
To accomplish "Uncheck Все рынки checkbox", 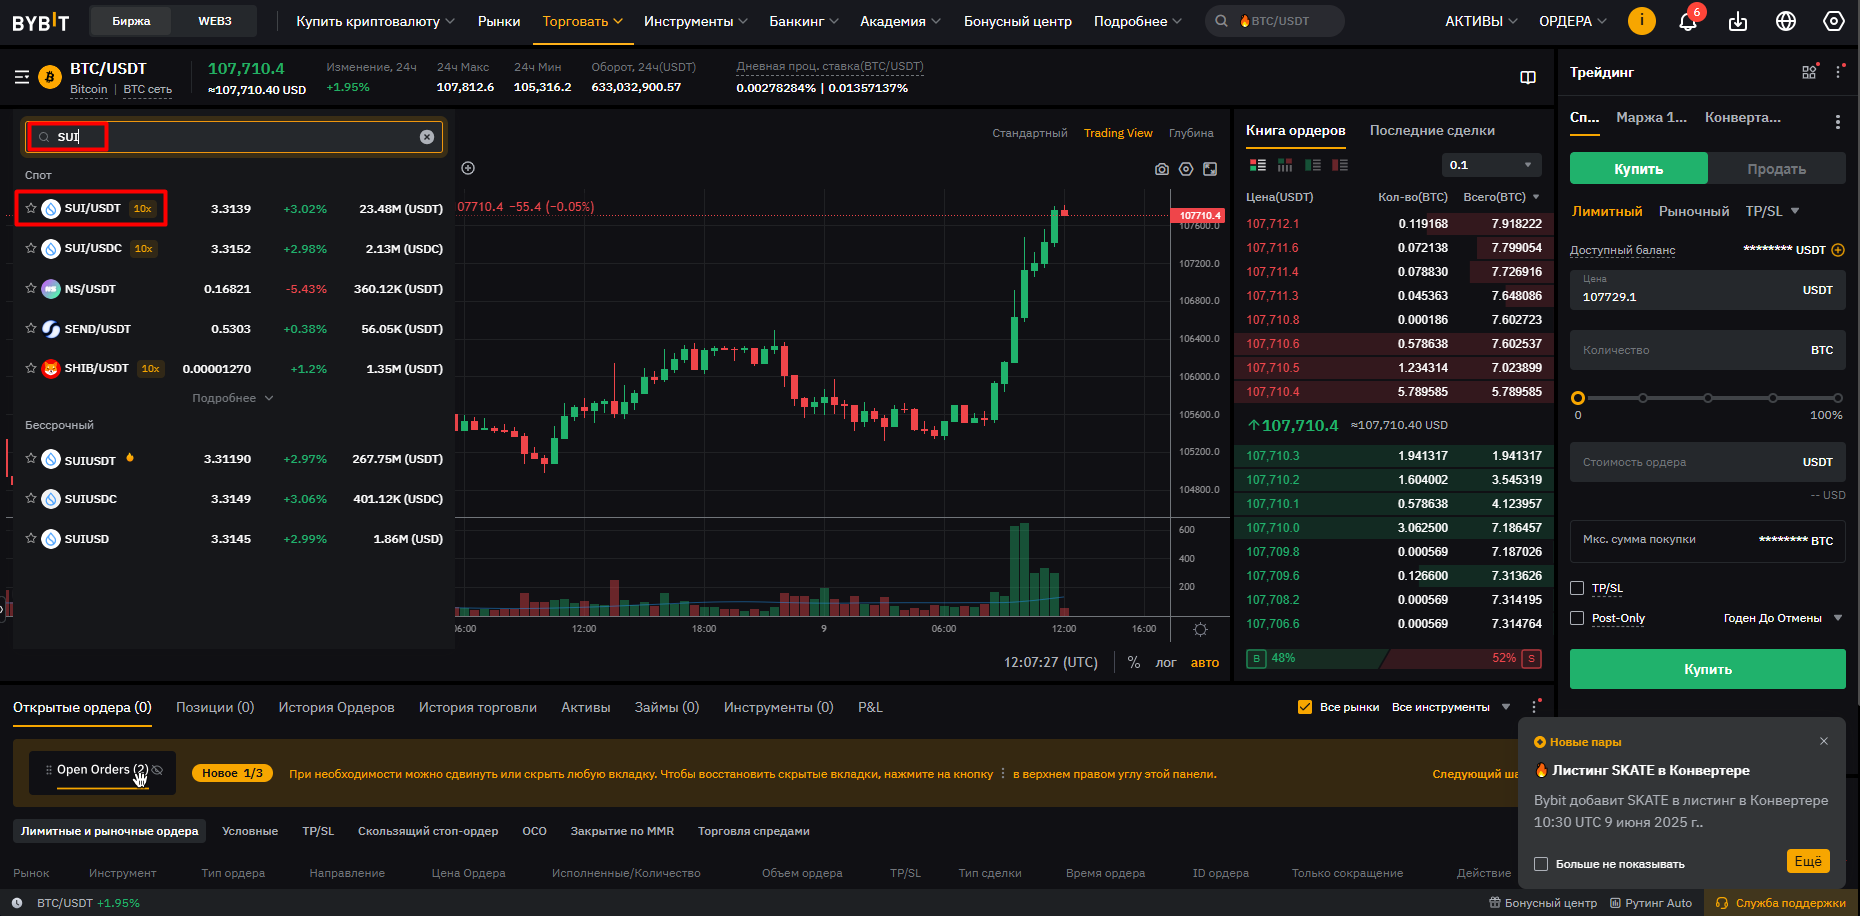I will tap(1304, 707).
